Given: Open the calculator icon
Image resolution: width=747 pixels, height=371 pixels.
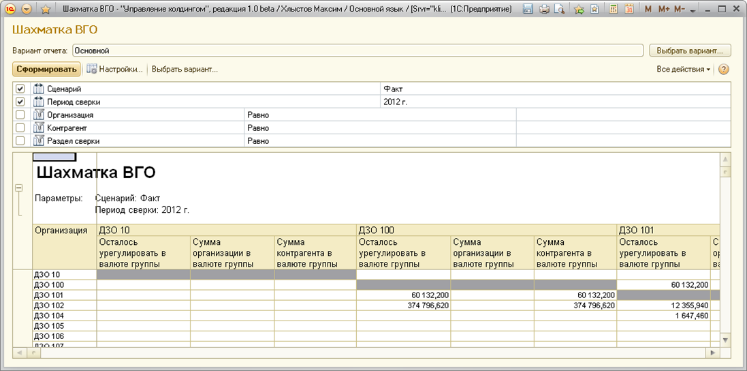Looking at the screenshot, I should coord(614,9).
